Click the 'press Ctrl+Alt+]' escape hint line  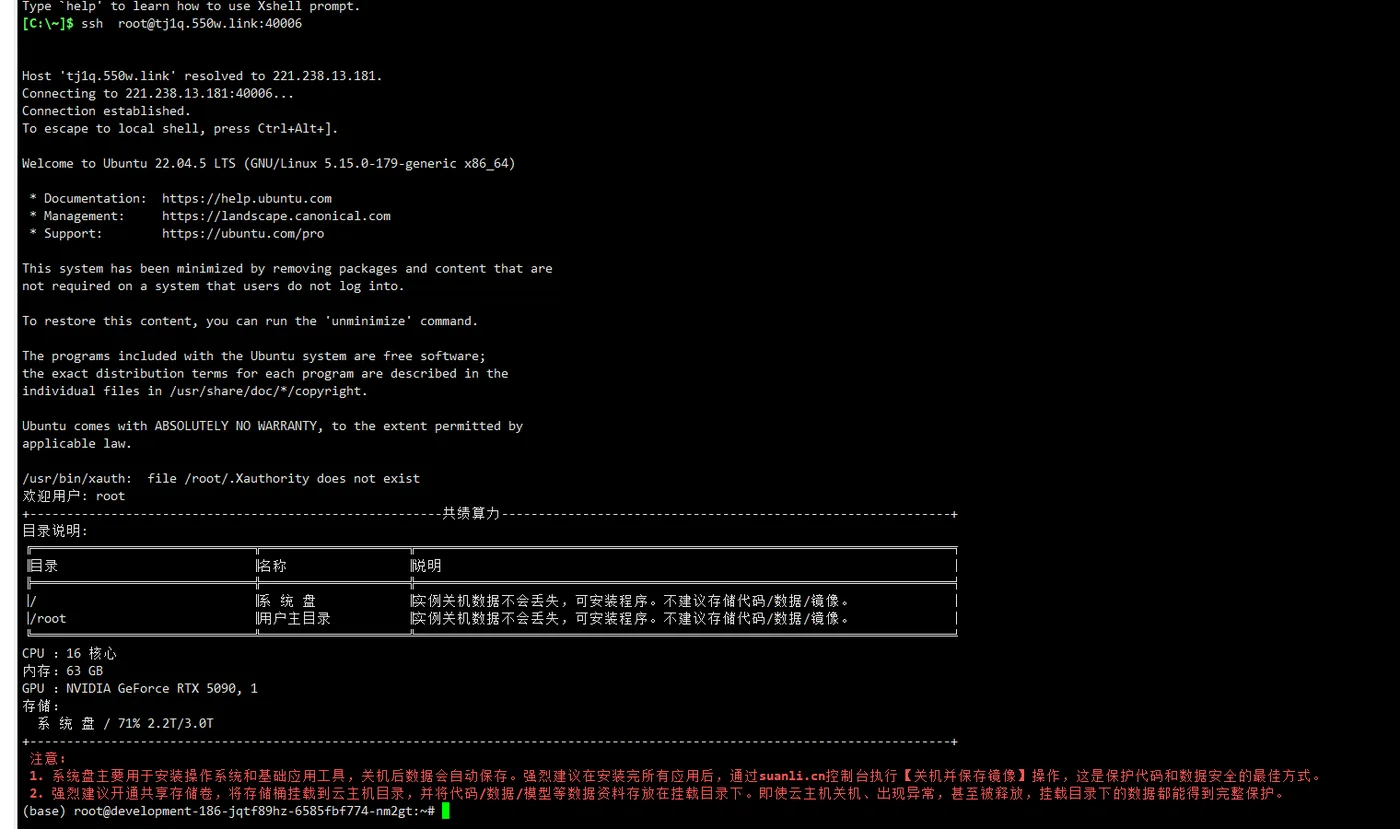pos(180,128)
